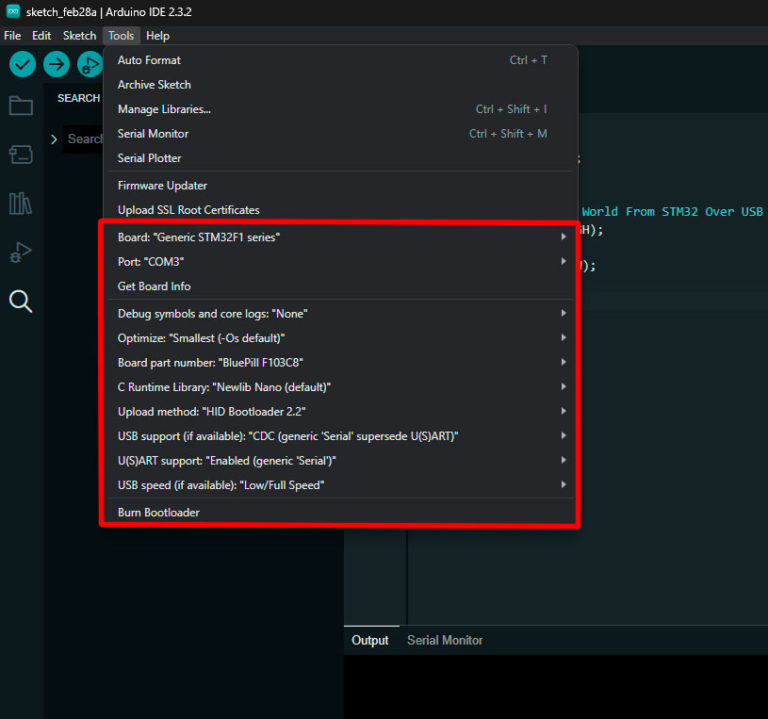Start debugging with the Debug toolbar icon
The width and height of the screenshot is (768, 719).
tap(90, 64)
